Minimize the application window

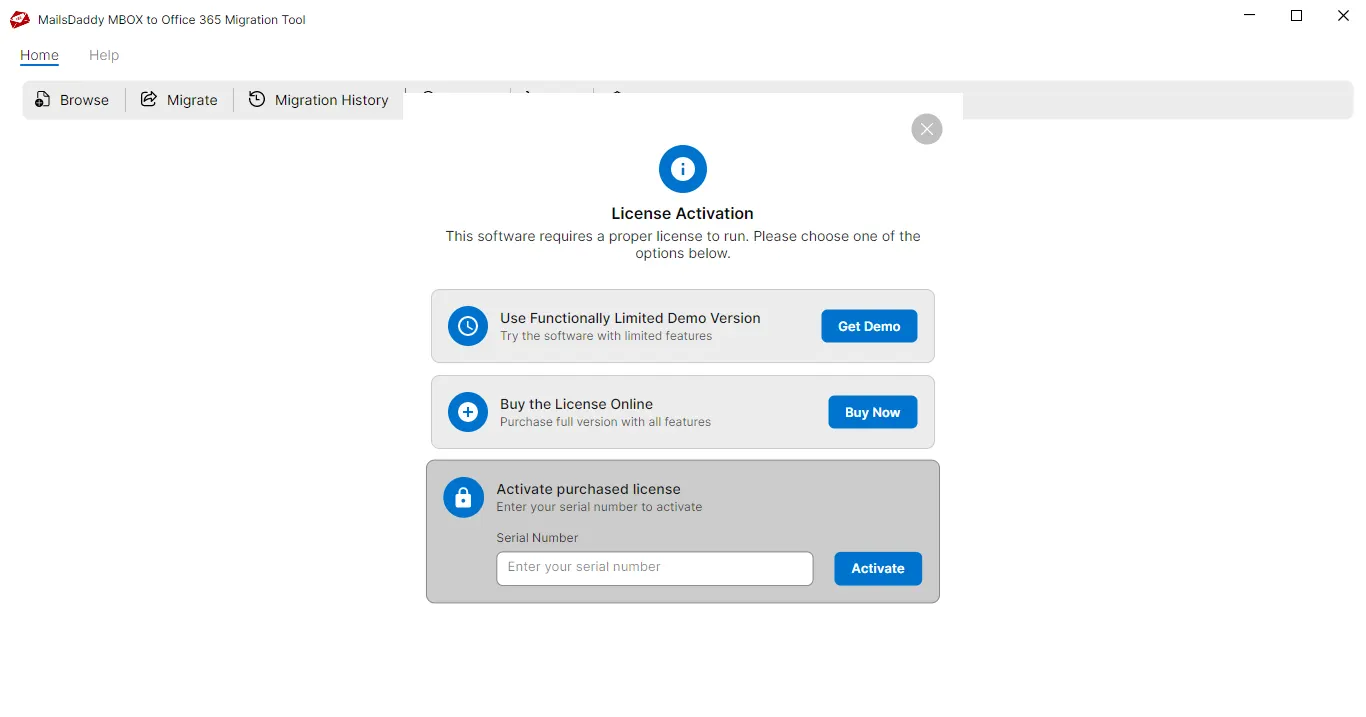1250,16
